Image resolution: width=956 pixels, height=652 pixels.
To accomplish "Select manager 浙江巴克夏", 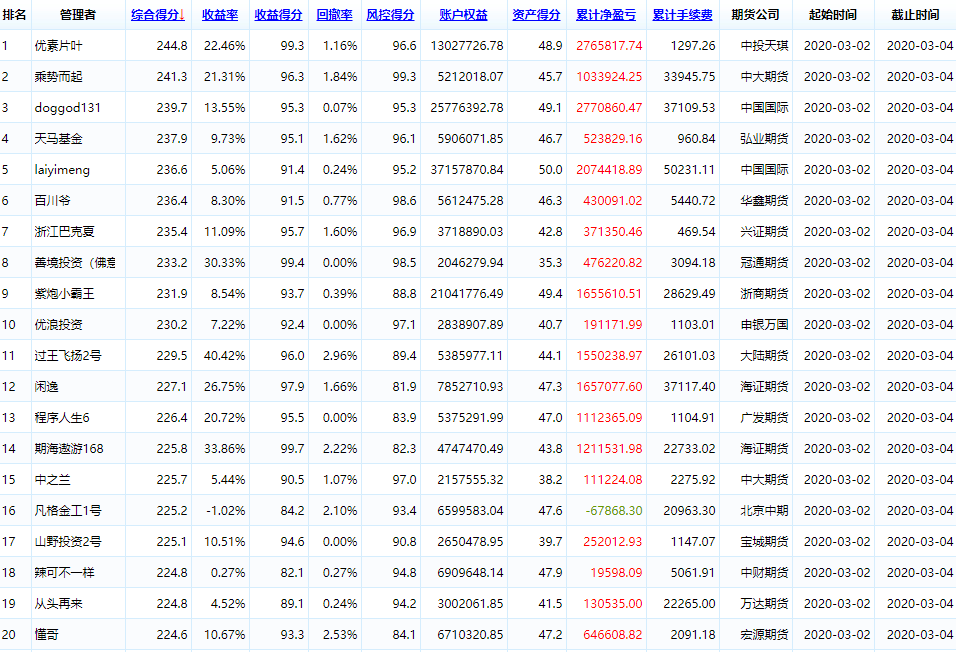I will click(x=65, y=232).
